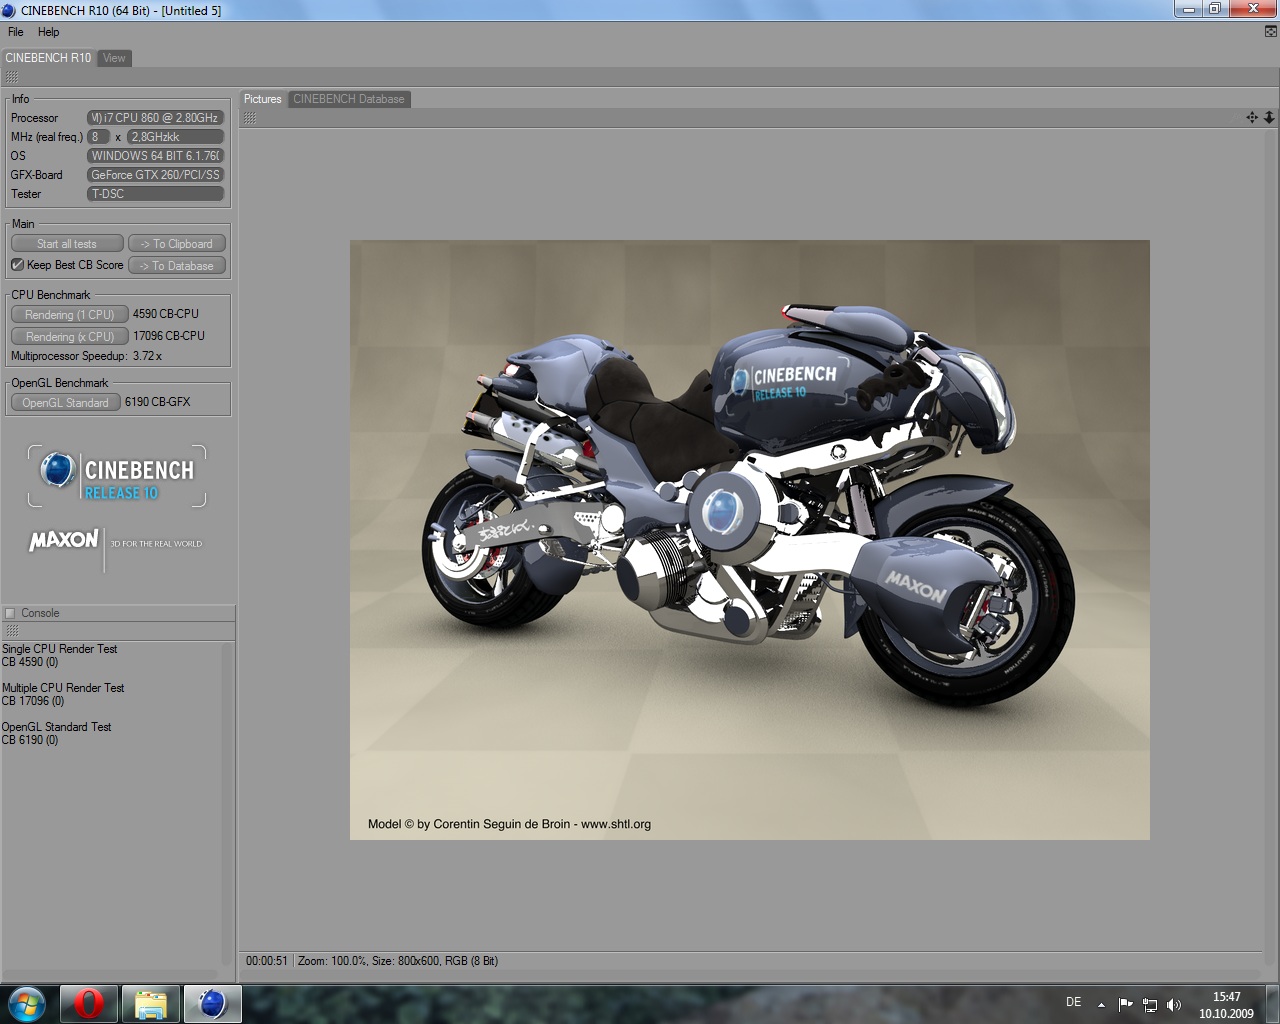Viewport: 1280px width, 1024px height.
Task: Click the taskbar clock showing 15:47
Action: coord(1226,1005)
